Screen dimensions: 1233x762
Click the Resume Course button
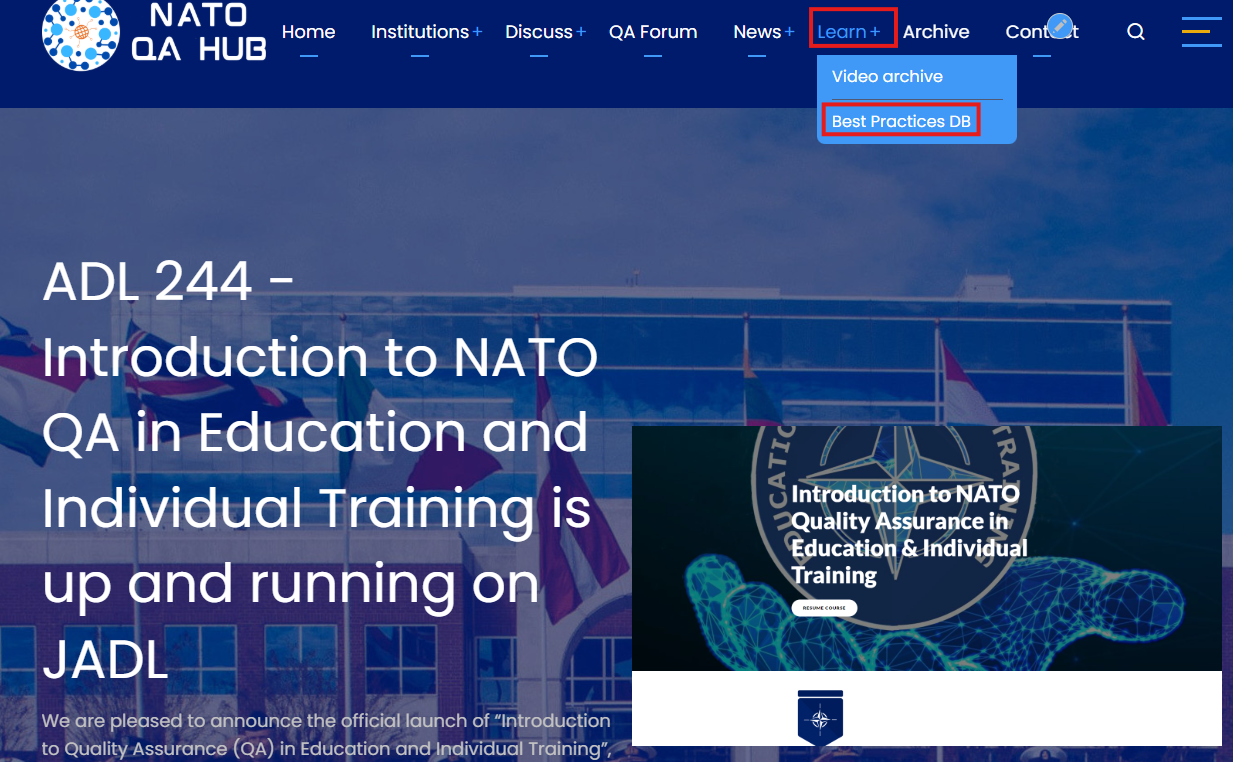(823, 607)
